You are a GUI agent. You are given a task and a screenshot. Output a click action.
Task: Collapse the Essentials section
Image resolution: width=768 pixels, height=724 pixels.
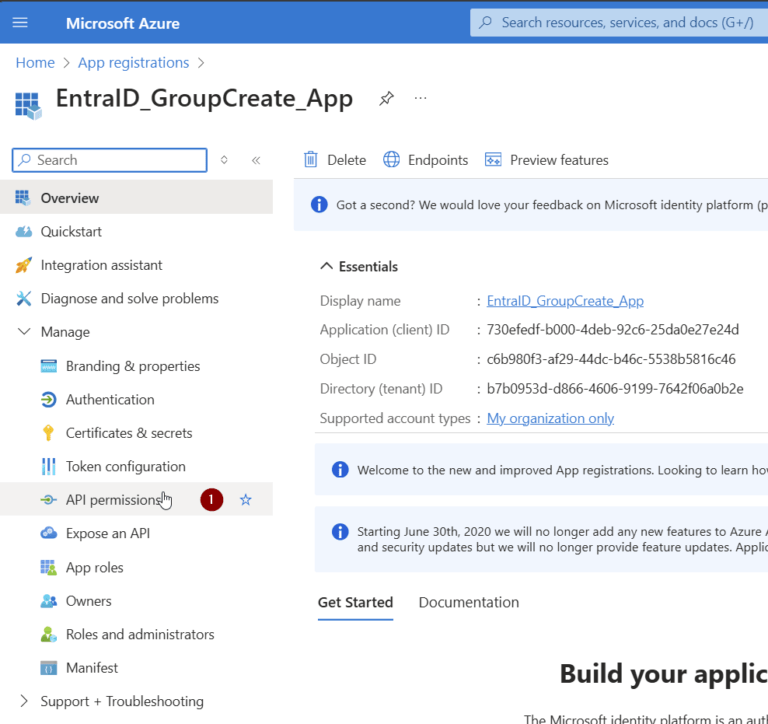[326, 267]
